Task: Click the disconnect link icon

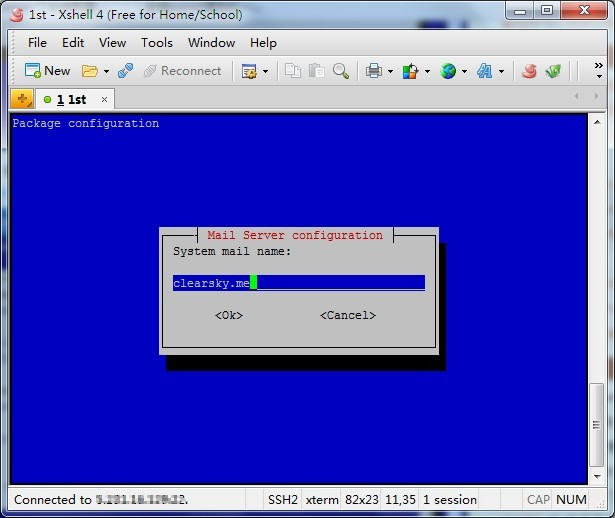Action: (126, 71)
